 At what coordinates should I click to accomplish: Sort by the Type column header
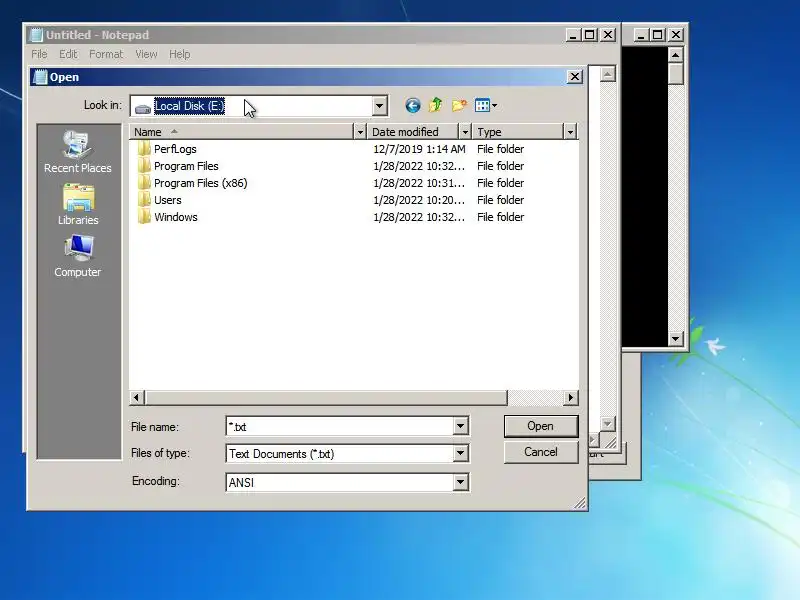coord(518,132)
